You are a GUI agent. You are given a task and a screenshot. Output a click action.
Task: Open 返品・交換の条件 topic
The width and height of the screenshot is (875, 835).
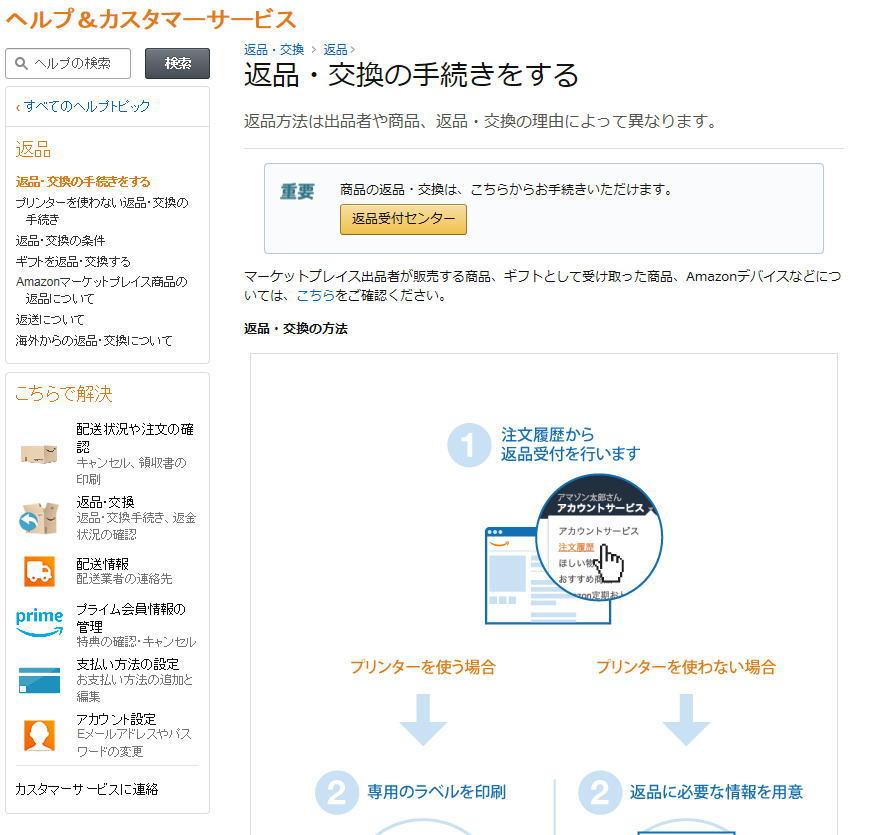tap(60, 241)
